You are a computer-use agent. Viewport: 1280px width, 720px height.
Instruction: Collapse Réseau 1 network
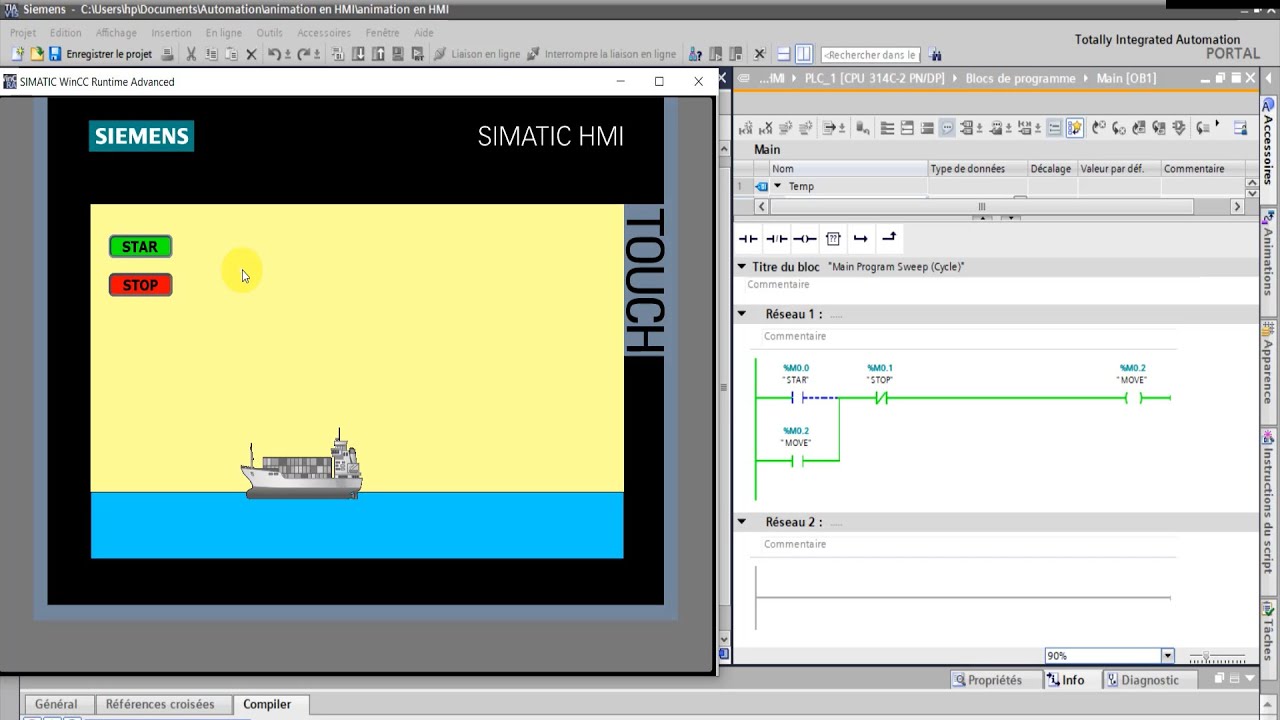point(742,314)
